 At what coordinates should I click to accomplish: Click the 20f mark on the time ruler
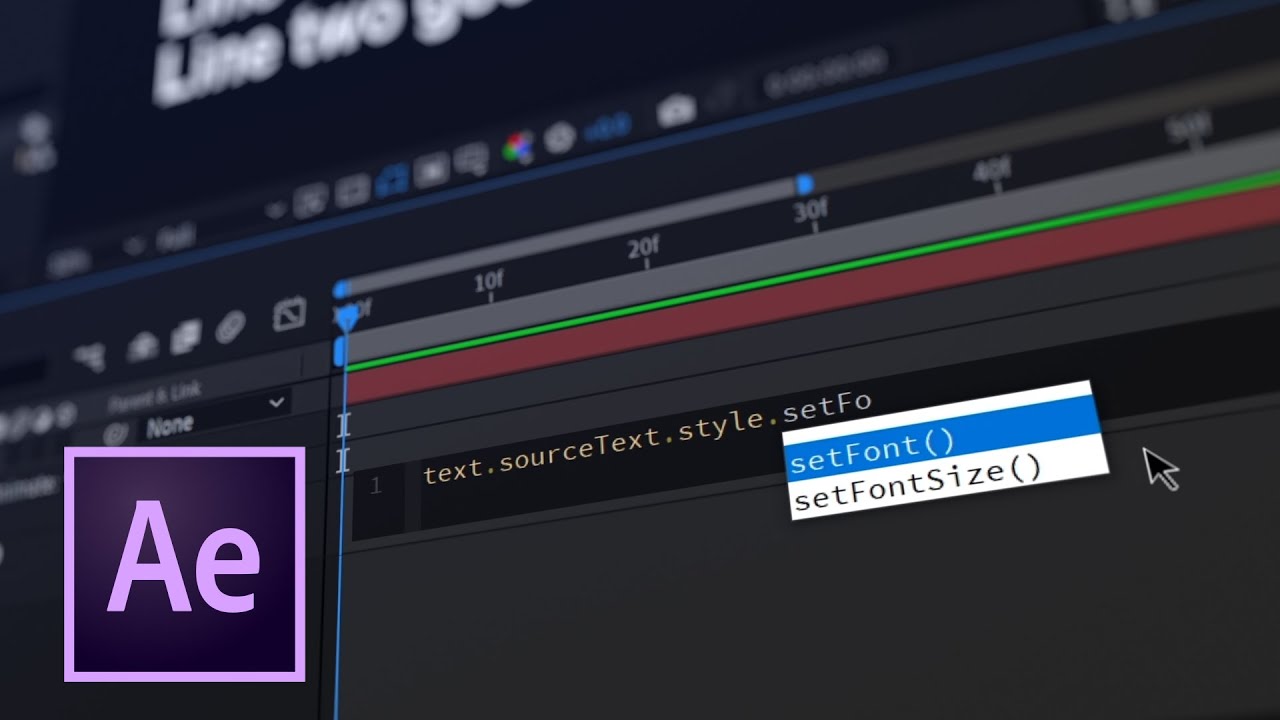pos(643,247)
